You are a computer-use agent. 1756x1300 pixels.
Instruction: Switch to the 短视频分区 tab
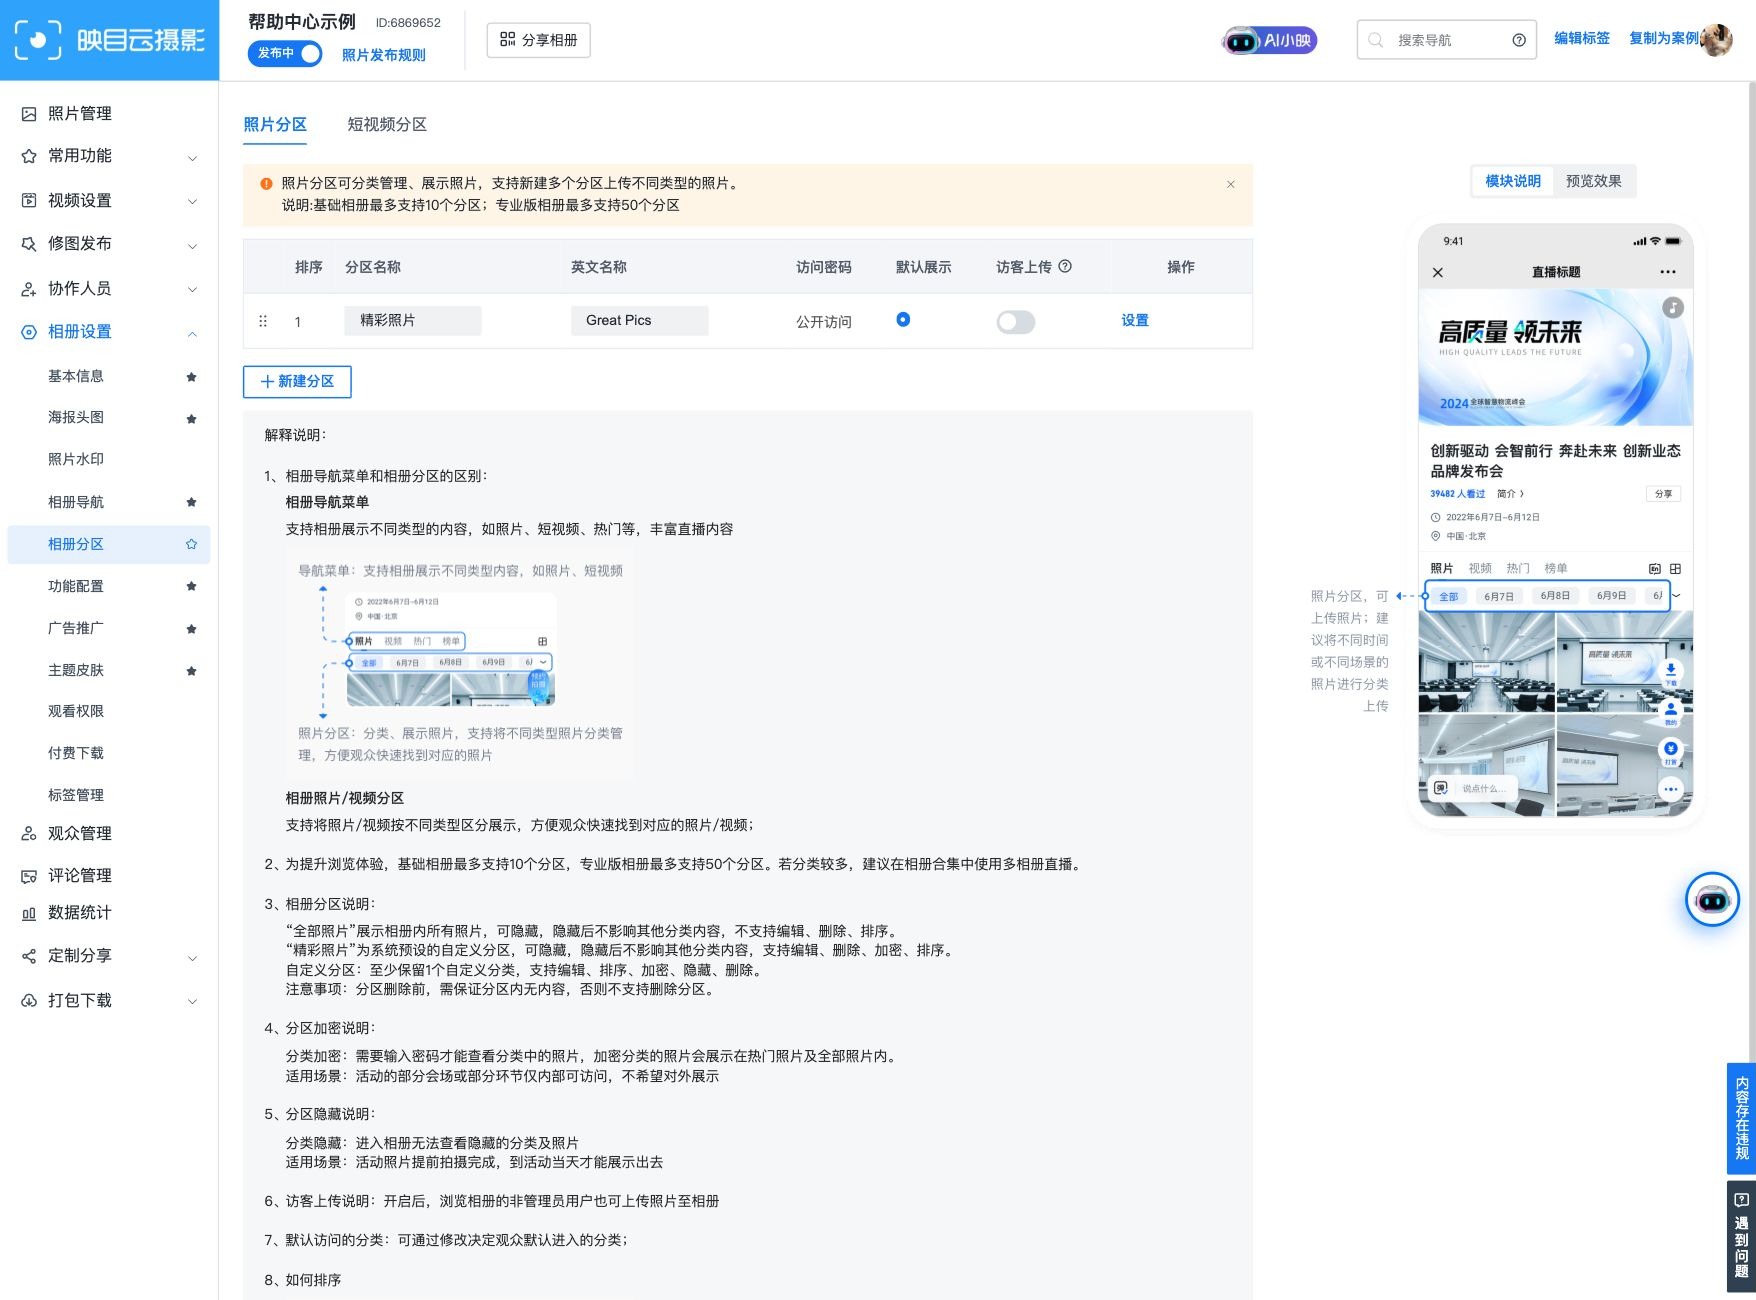pyautogui.click(x=387, y=124)
